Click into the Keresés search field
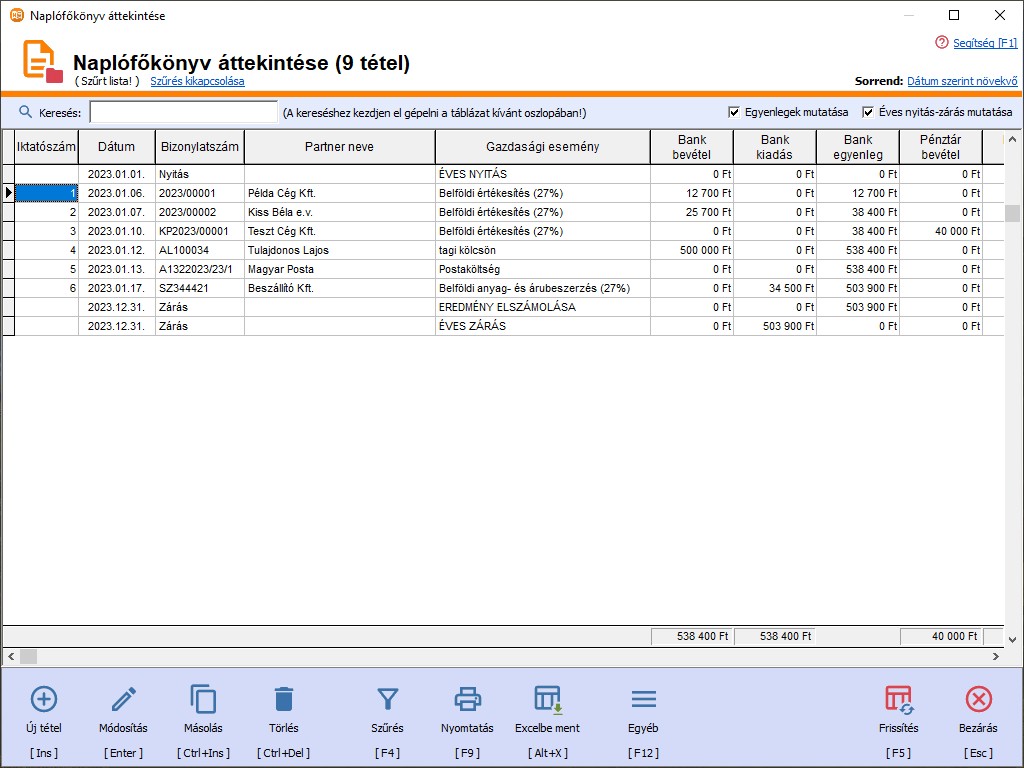Viewport: 1024px width, 768px height. tap(183, 112)
